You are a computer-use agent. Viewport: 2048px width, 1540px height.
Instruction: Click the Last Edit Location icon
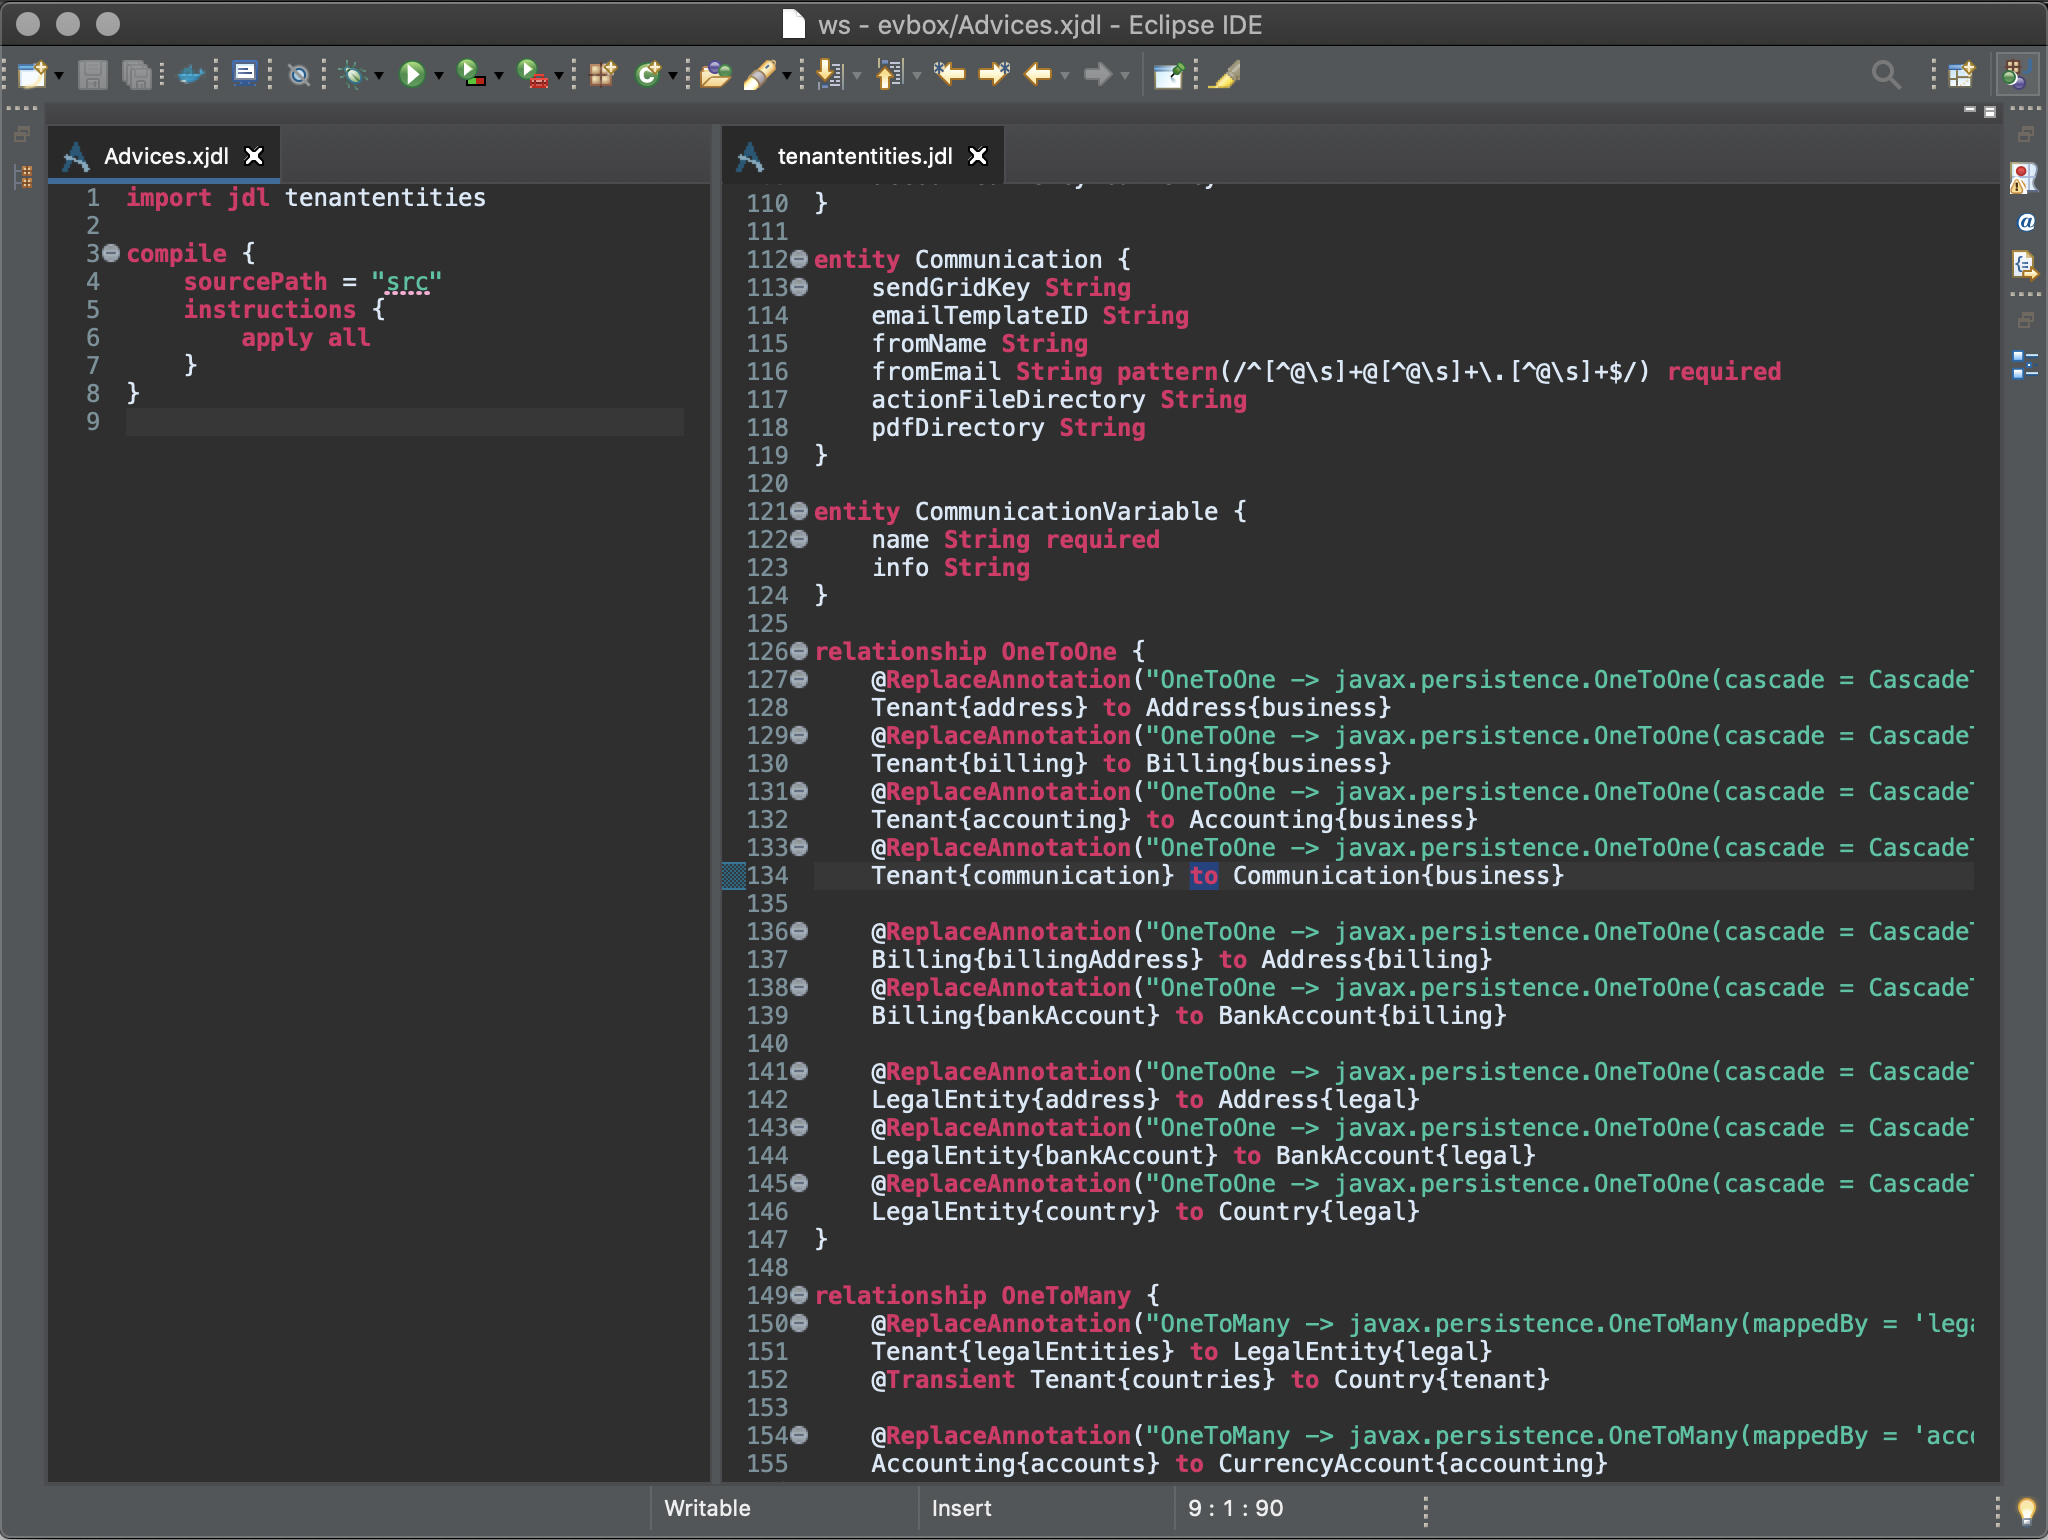[949, 74]
